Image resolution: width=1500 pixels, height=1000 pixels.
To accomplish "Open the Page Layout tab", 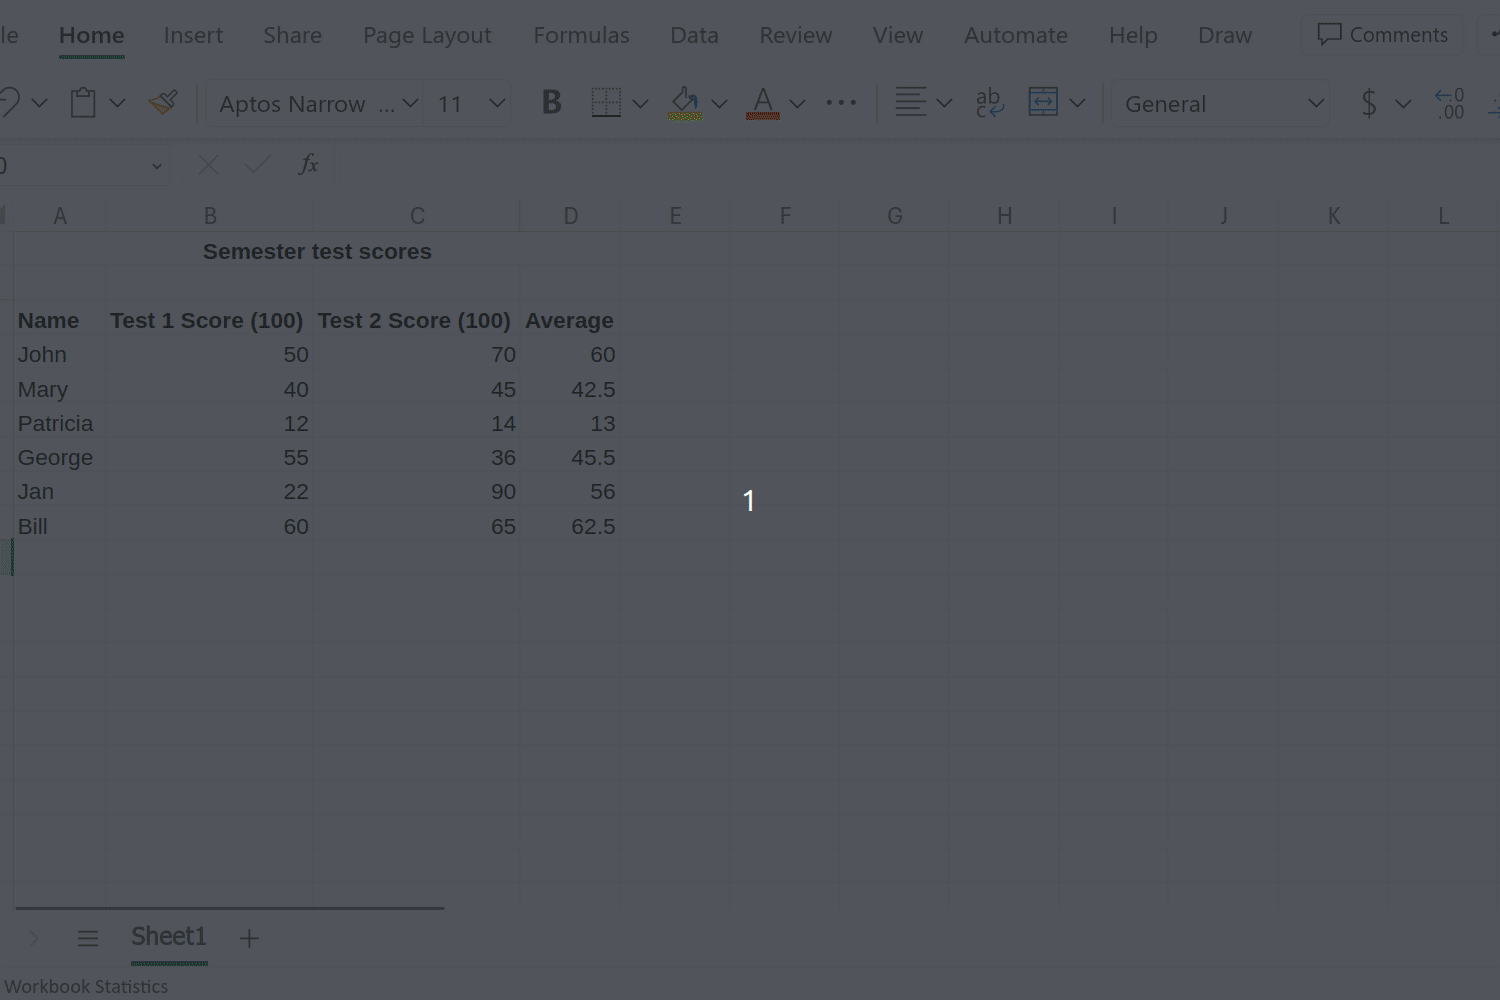I will click(x=427, y=35).
